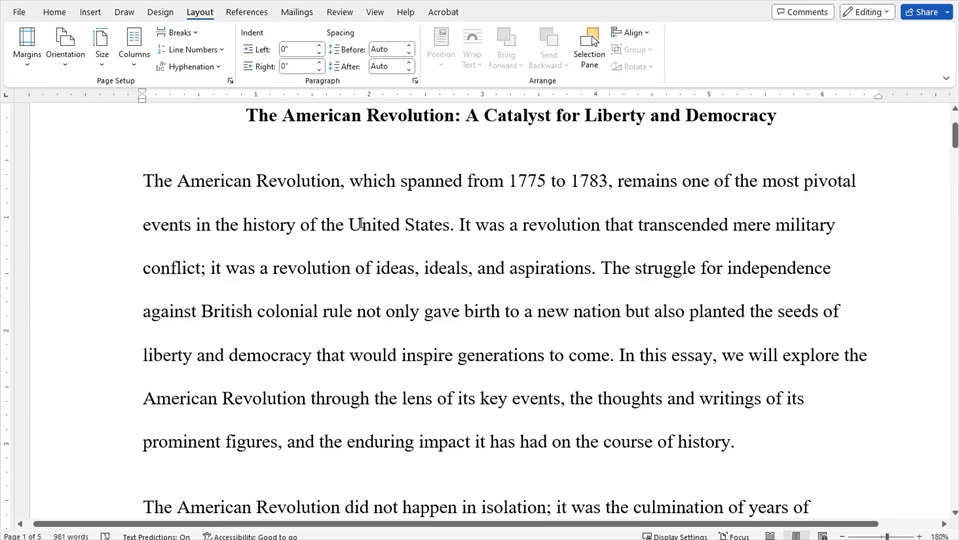Click the zoom slider in status bar

[x=886, y=536]
